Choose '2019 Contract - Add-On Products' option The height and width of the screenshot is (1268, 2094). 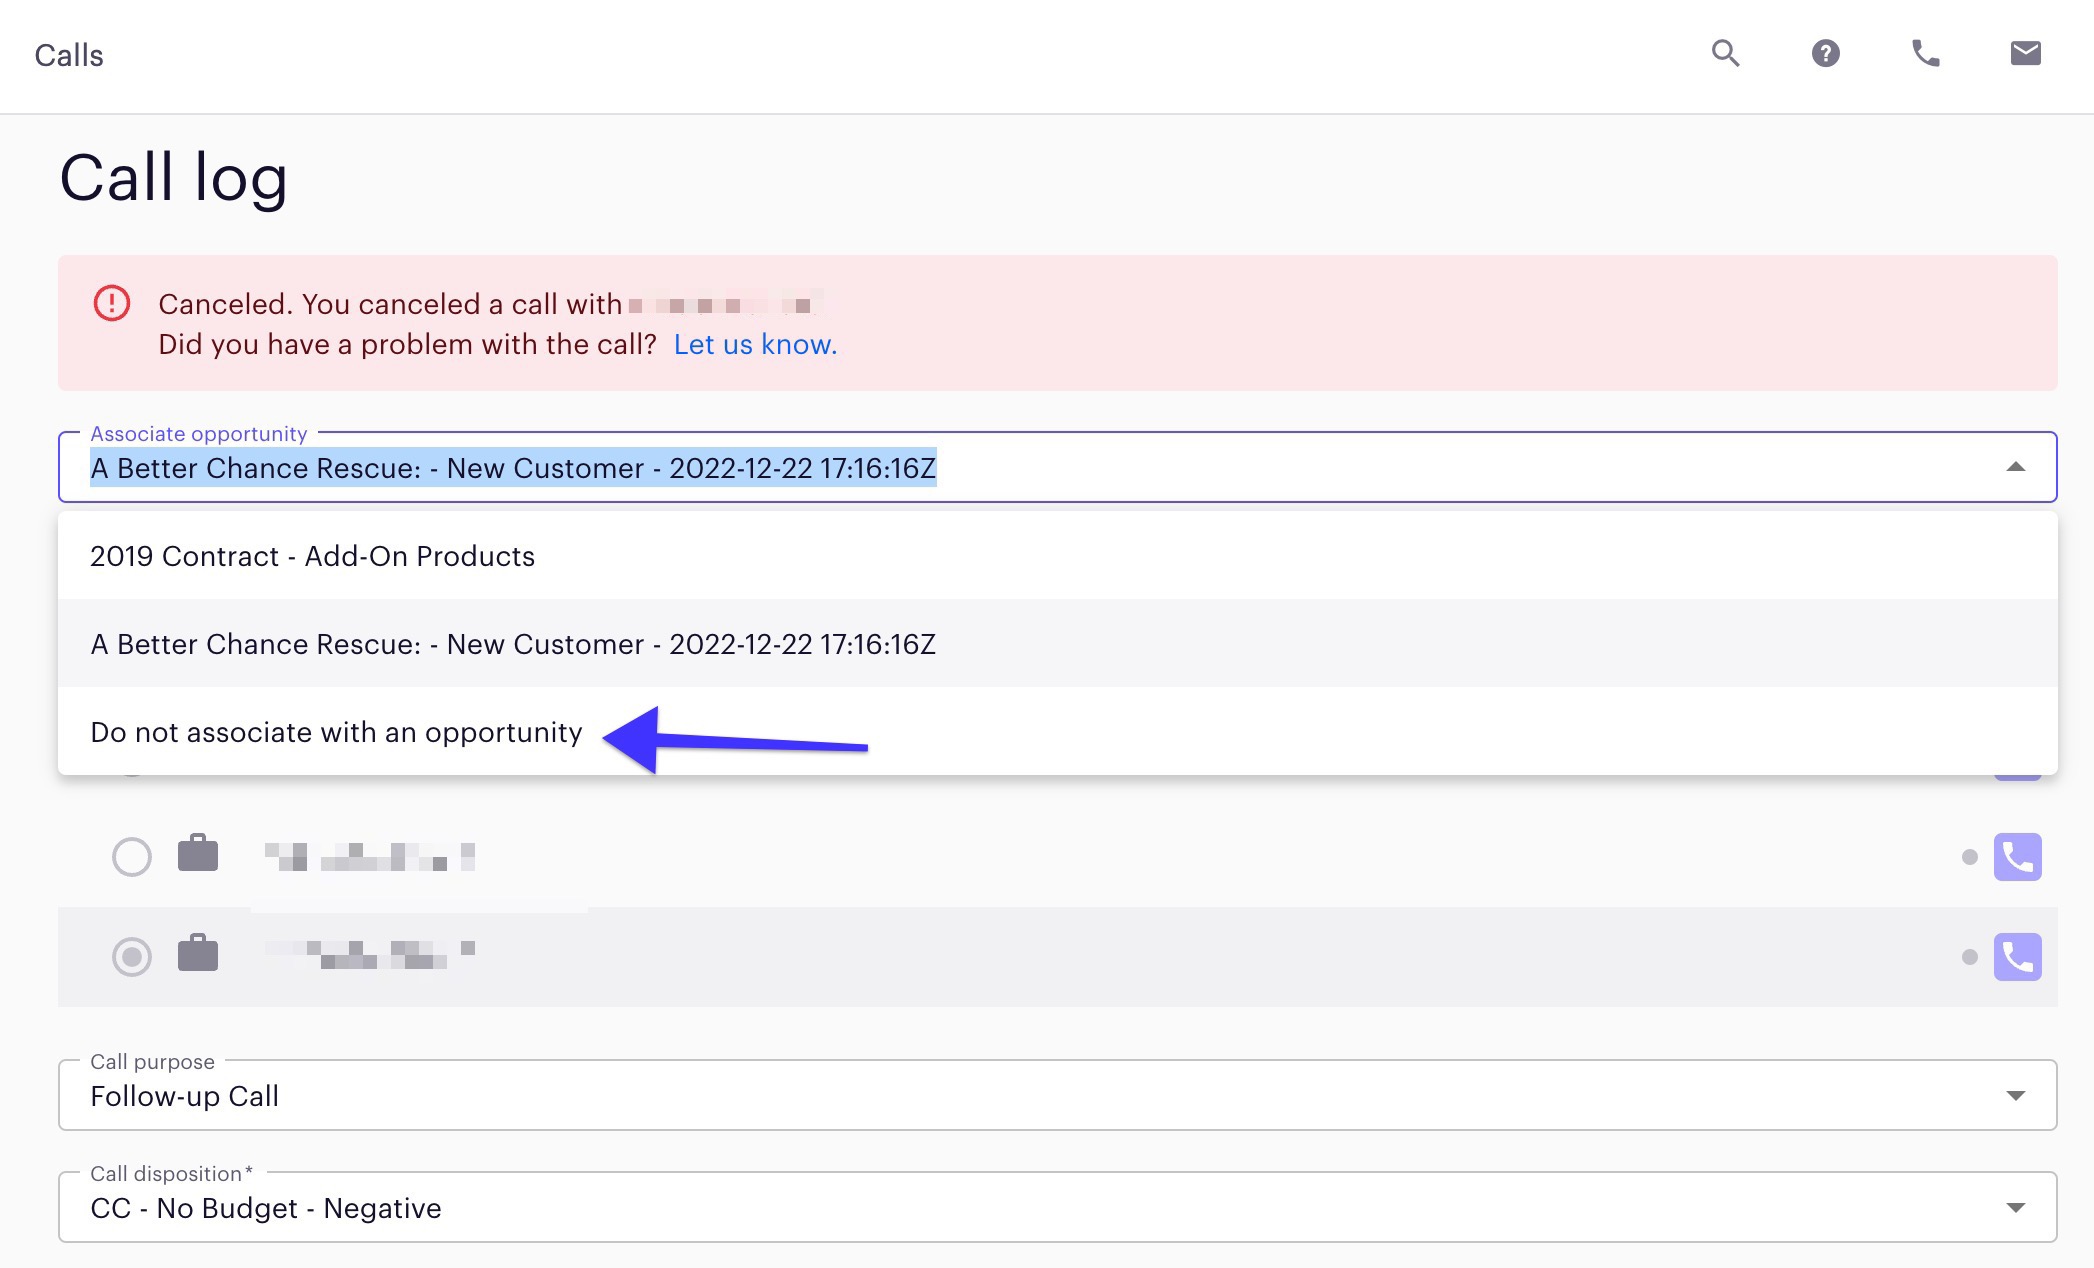[x=313, y=556]
